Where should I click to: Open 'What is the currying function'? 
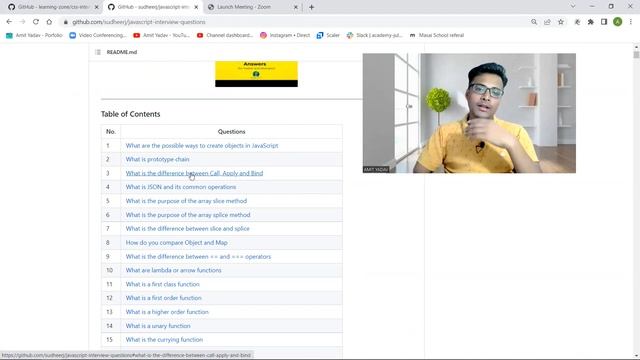pos(164,340)
